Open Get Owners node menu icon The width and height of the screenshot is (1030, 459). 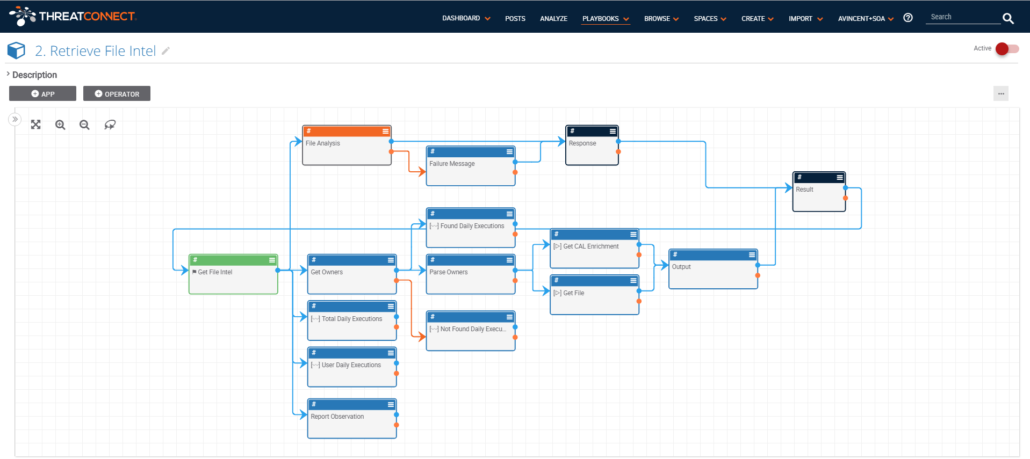tap(391, 260)
